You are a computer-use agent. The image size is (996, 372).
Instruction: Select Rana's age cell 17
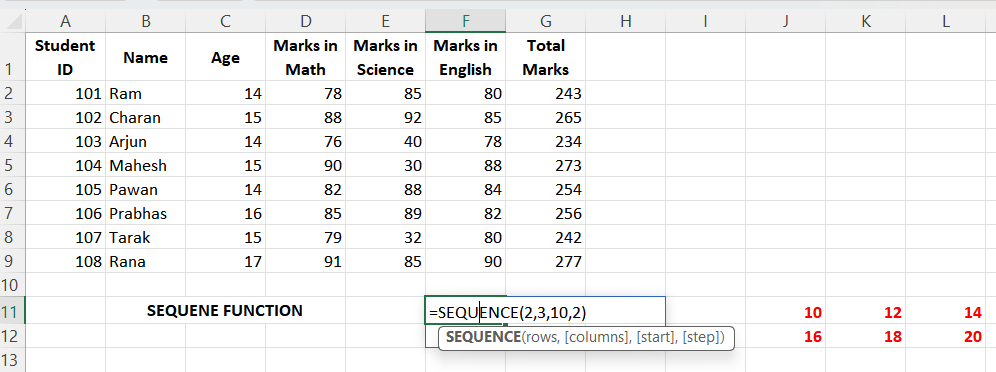pyautogui.click(x=225, y=262)
